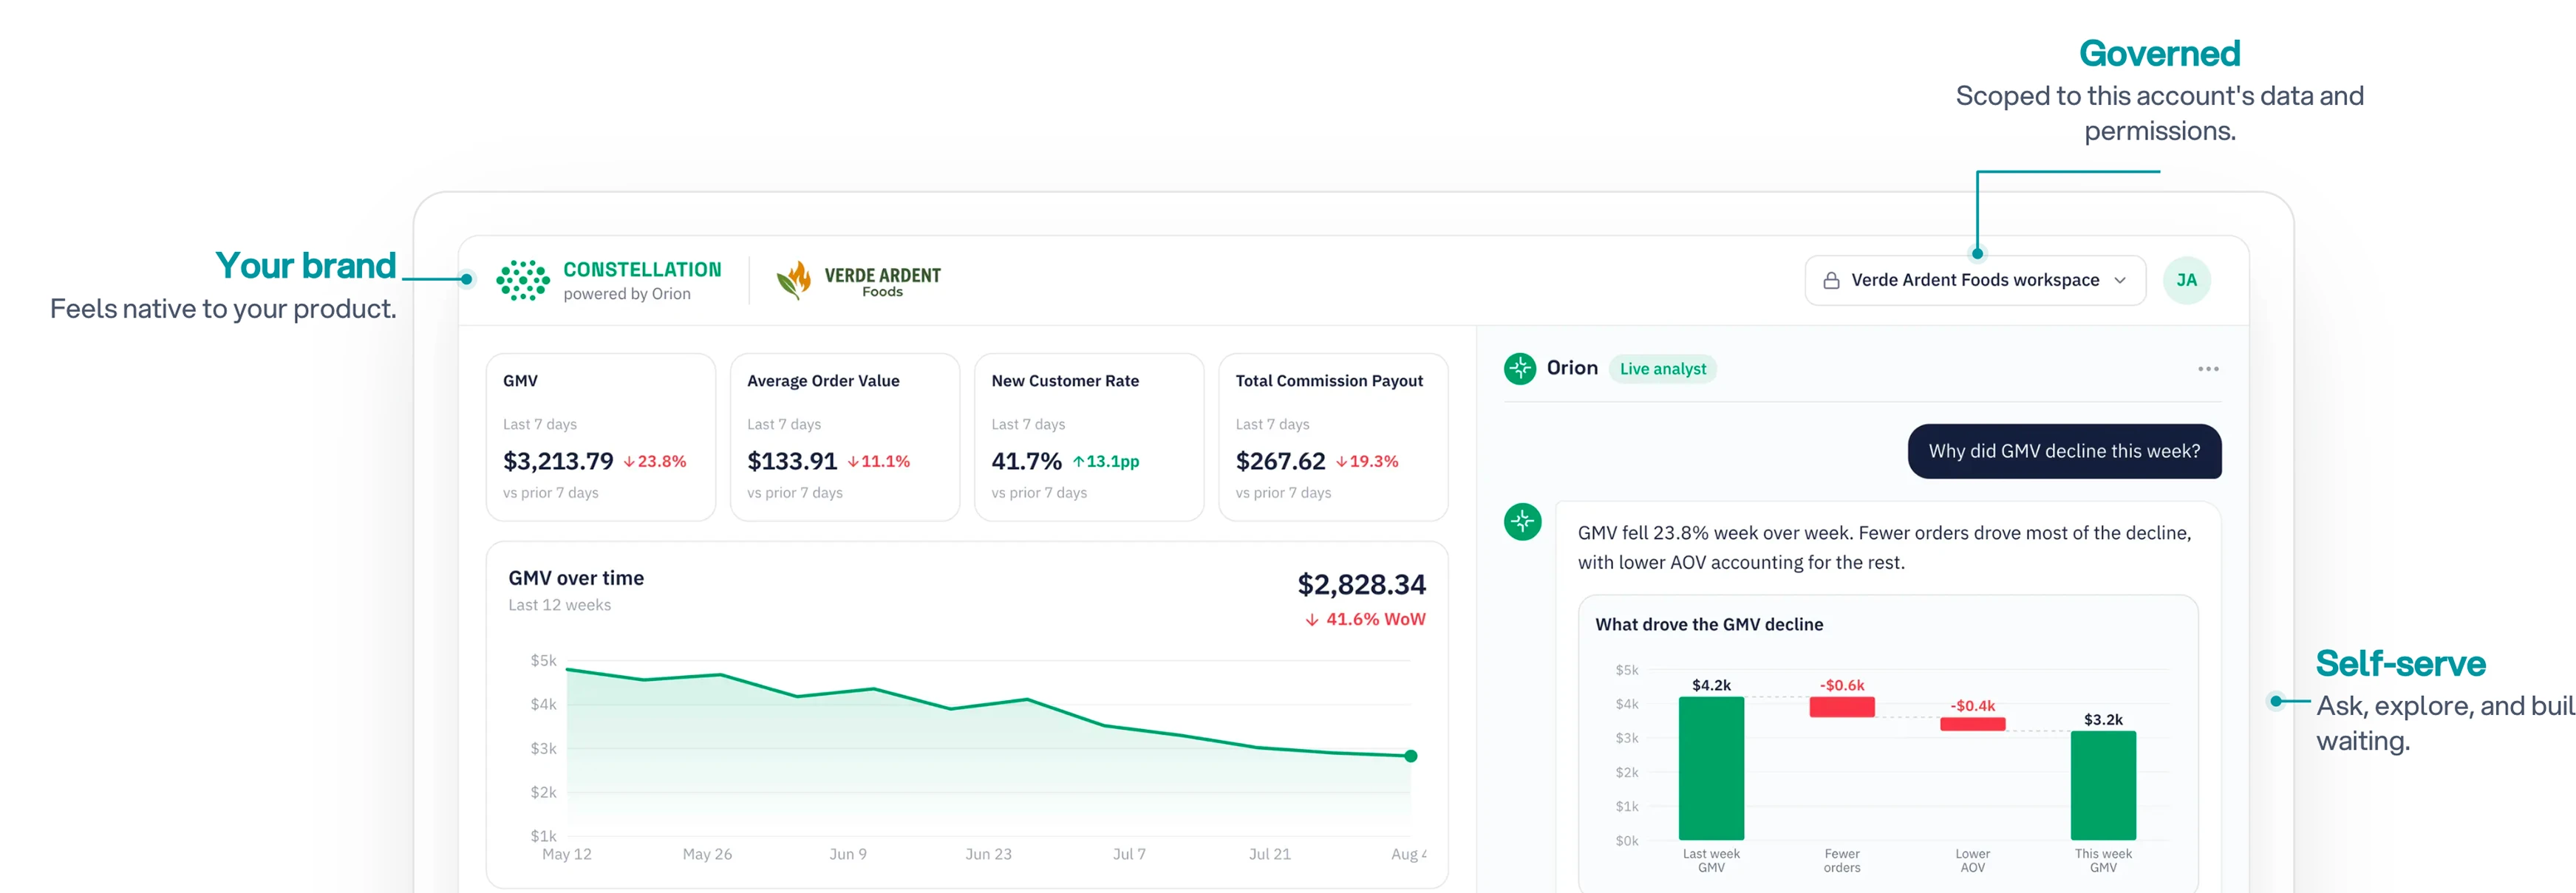
Task: Click the Orion sparkle icon in panel header
Action: [x=1520, y=369]
